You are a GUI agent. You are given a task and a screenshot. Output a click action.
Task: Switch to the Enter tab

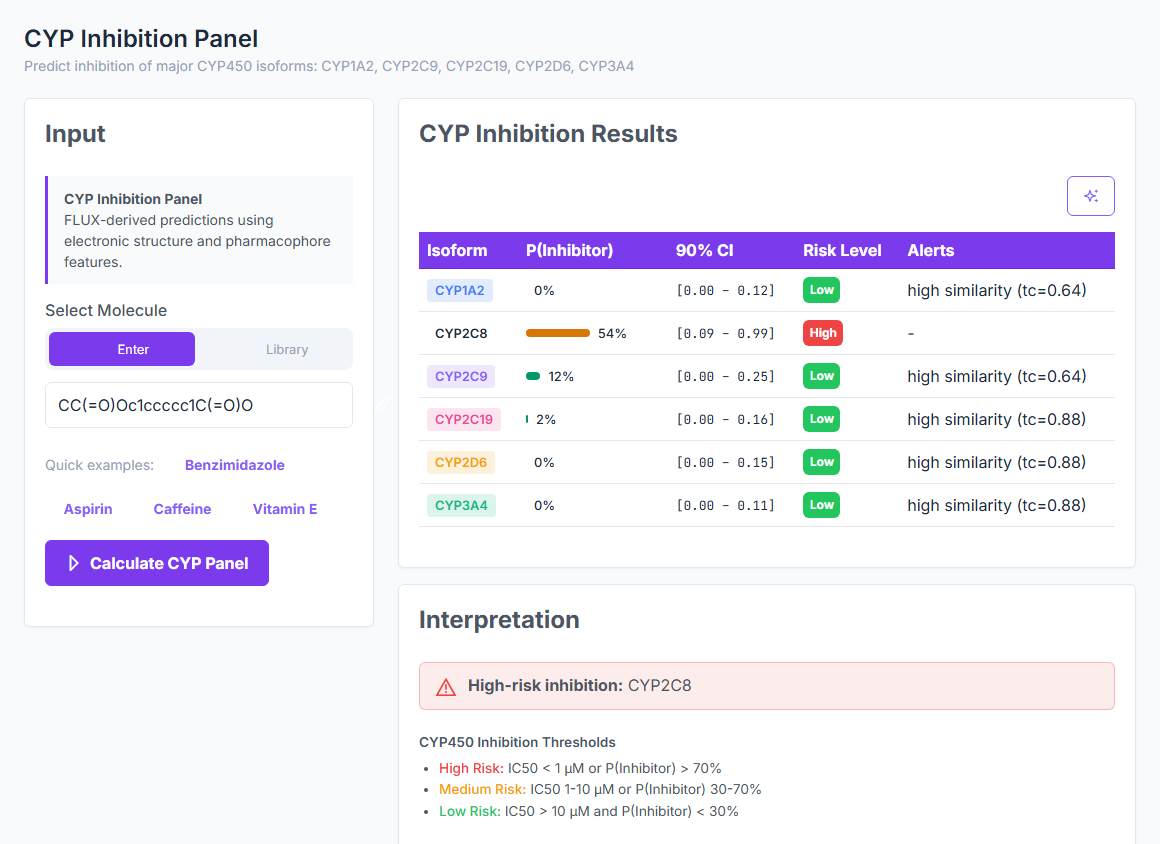[x=122, y=349]
